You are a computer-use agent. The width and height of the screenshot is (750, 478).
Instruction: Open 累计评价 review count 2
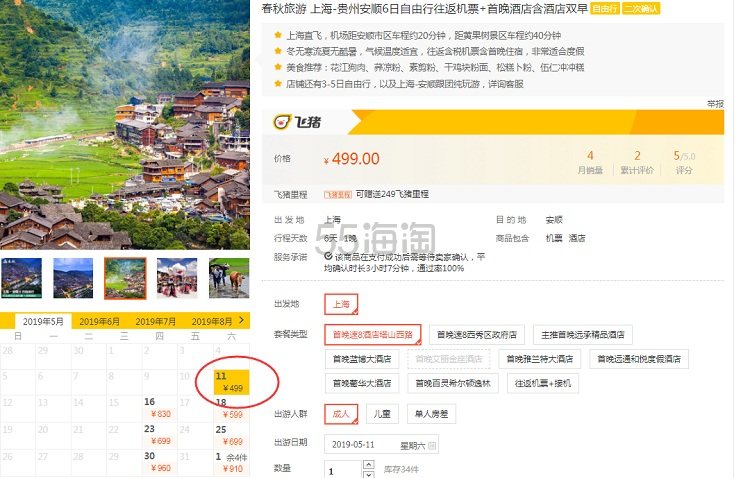(x=637, y=162)
